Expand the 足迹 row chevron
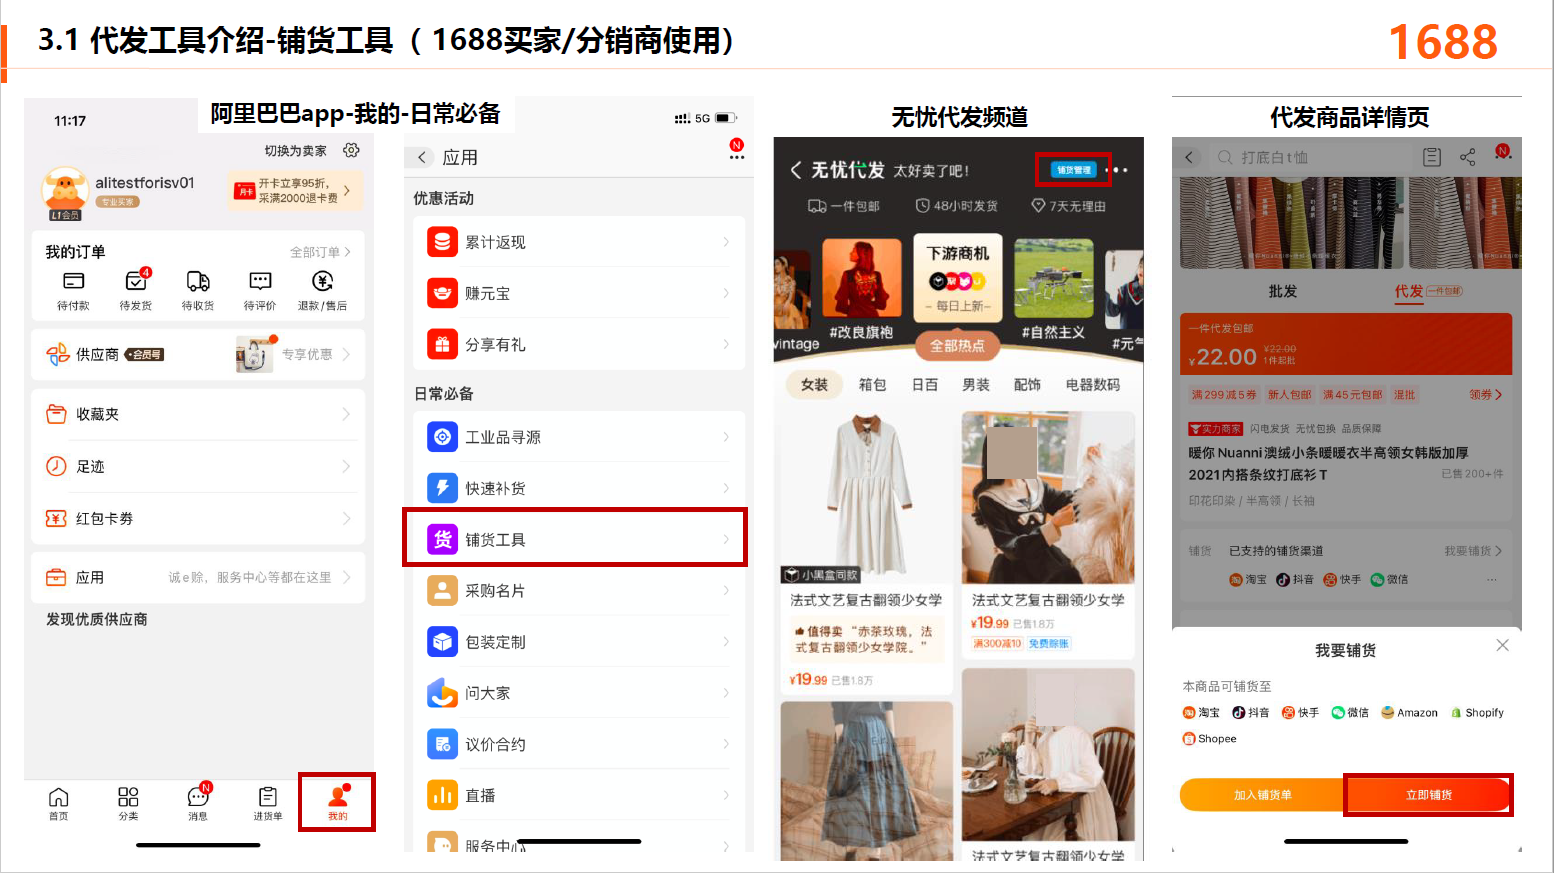 coord(346,466)
